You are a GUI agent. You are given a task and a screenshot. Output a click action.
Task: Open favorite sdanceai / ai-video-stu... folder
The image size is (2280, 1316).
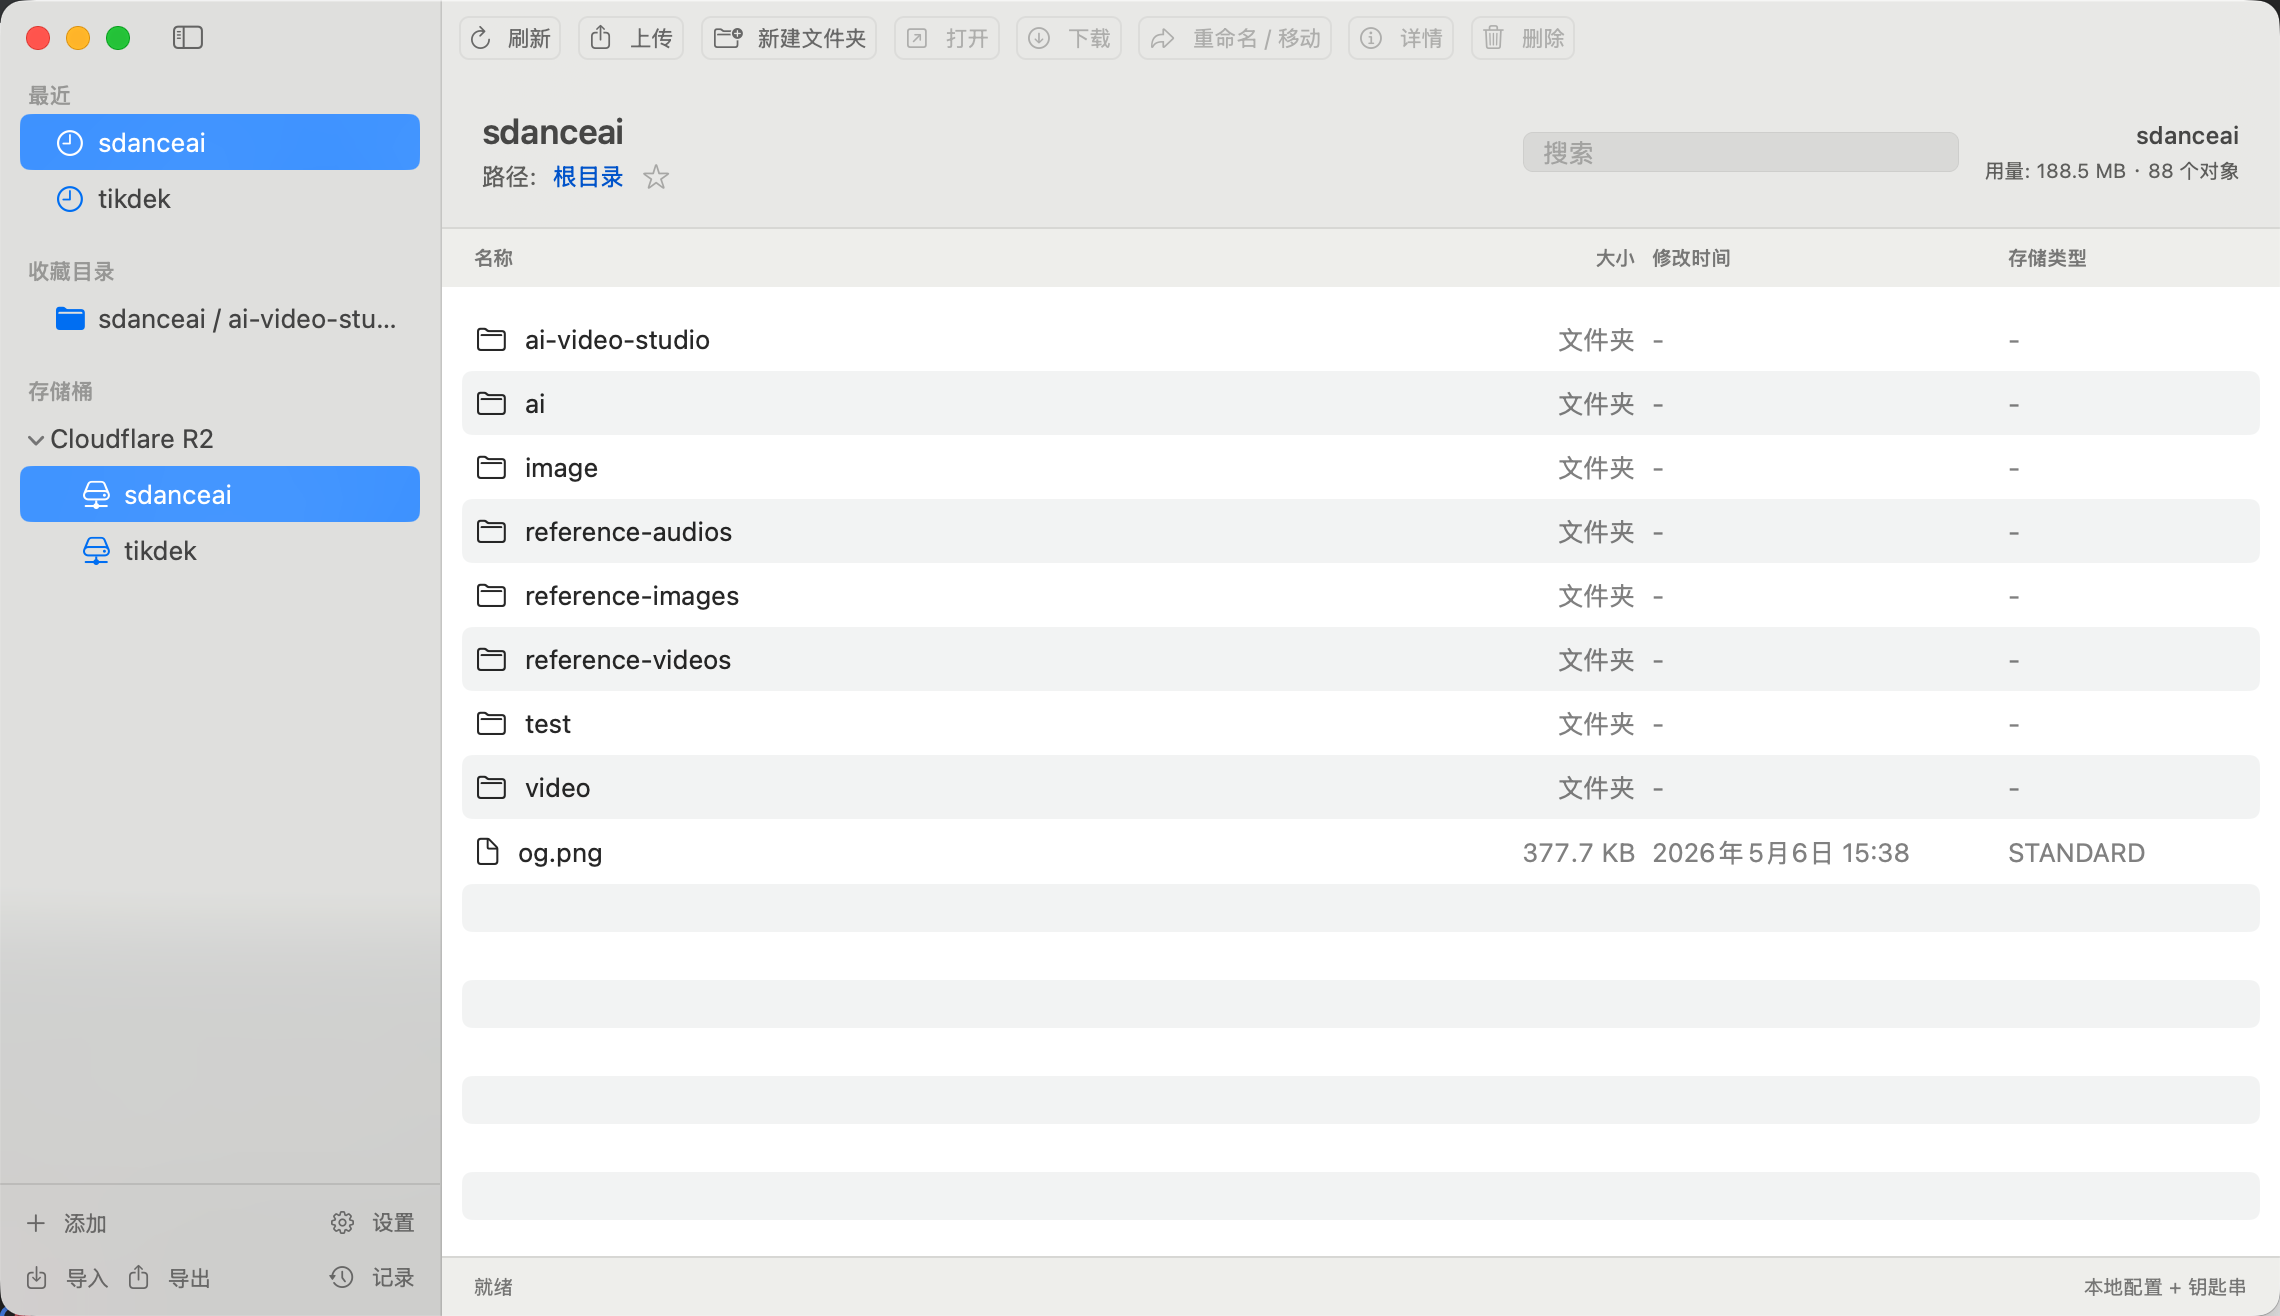point(220,318)
